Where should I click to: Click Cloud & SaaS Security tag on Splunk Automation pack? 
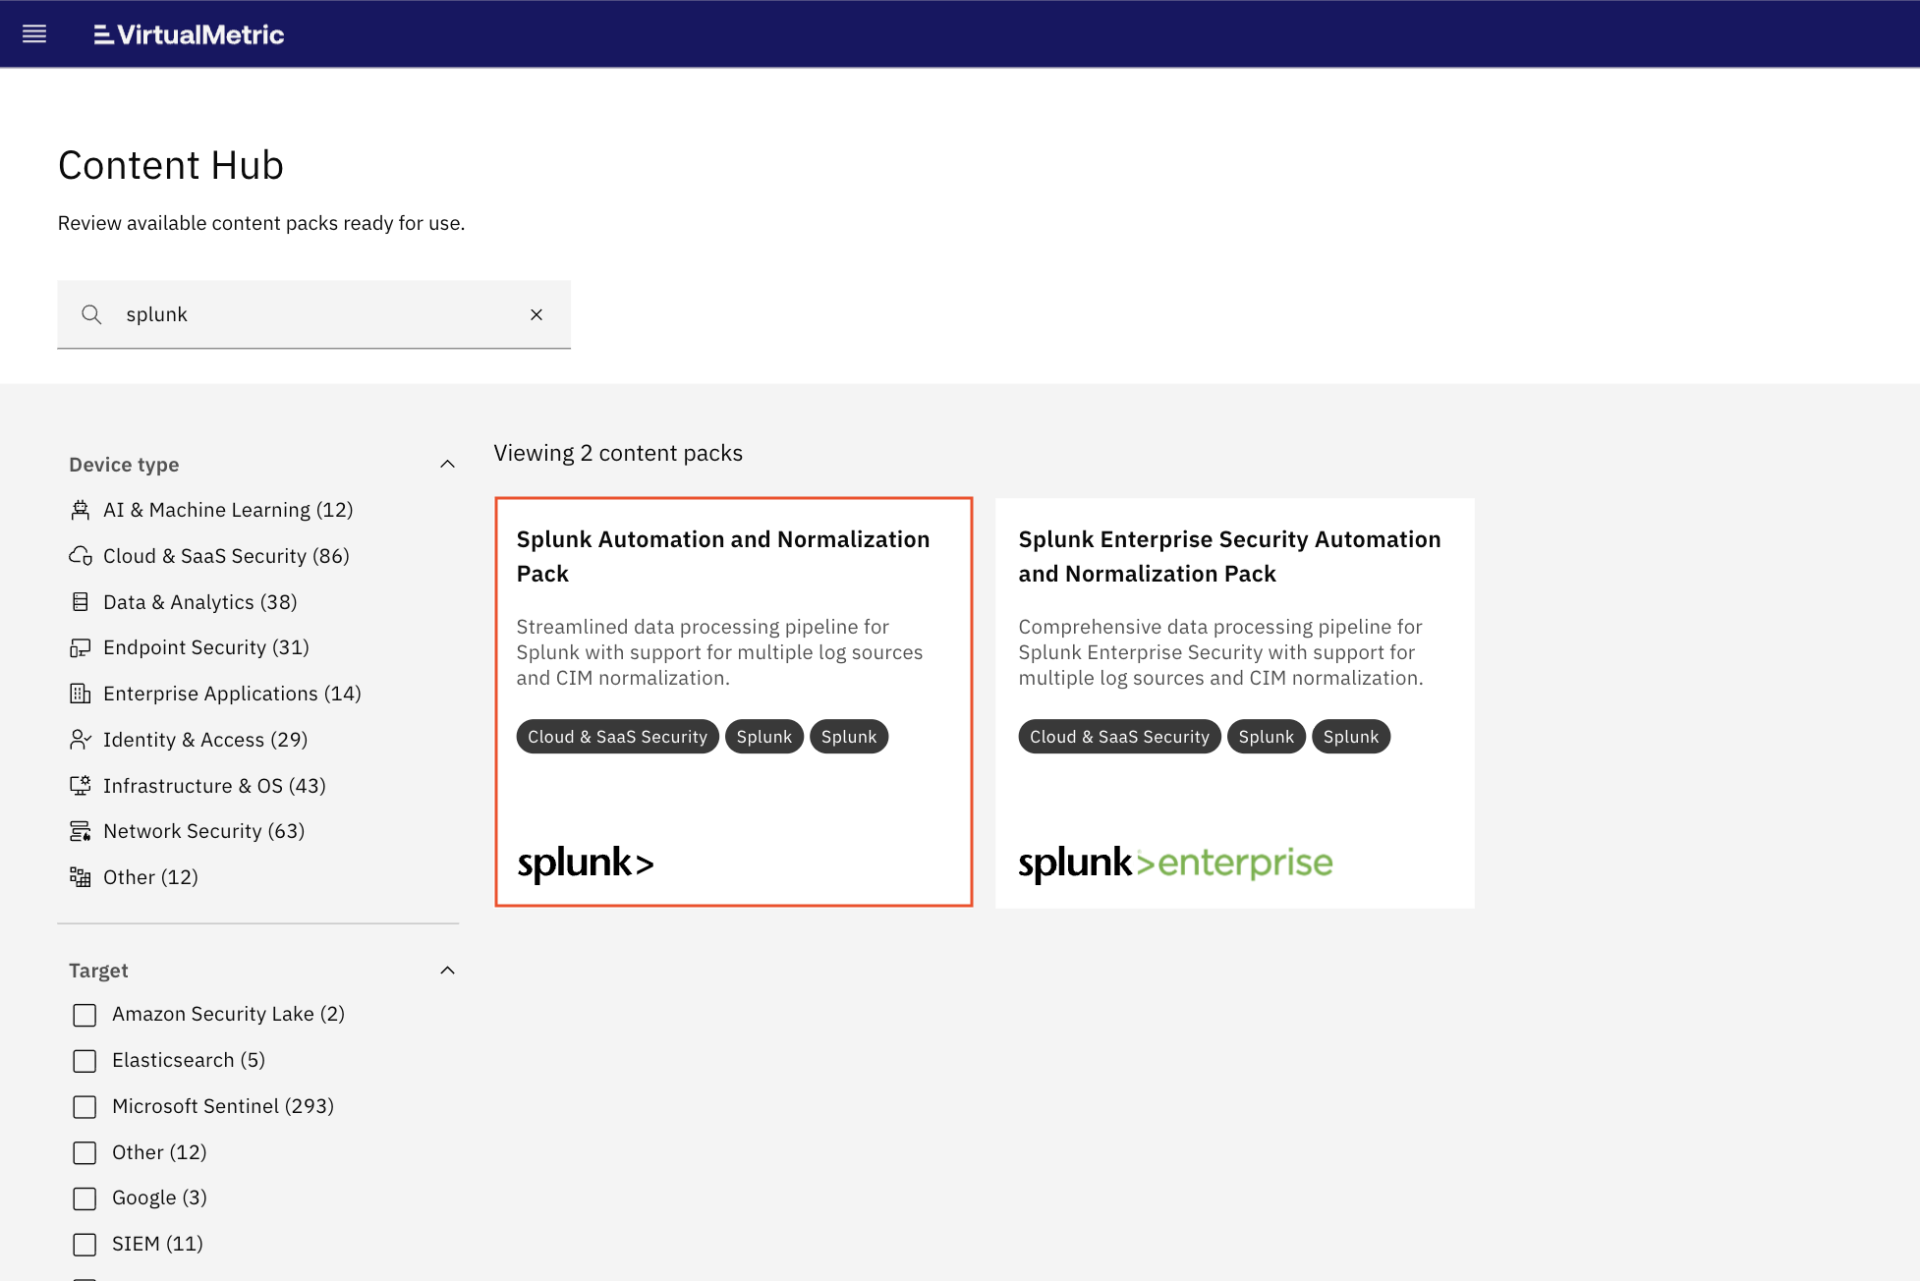pos(617,737)
